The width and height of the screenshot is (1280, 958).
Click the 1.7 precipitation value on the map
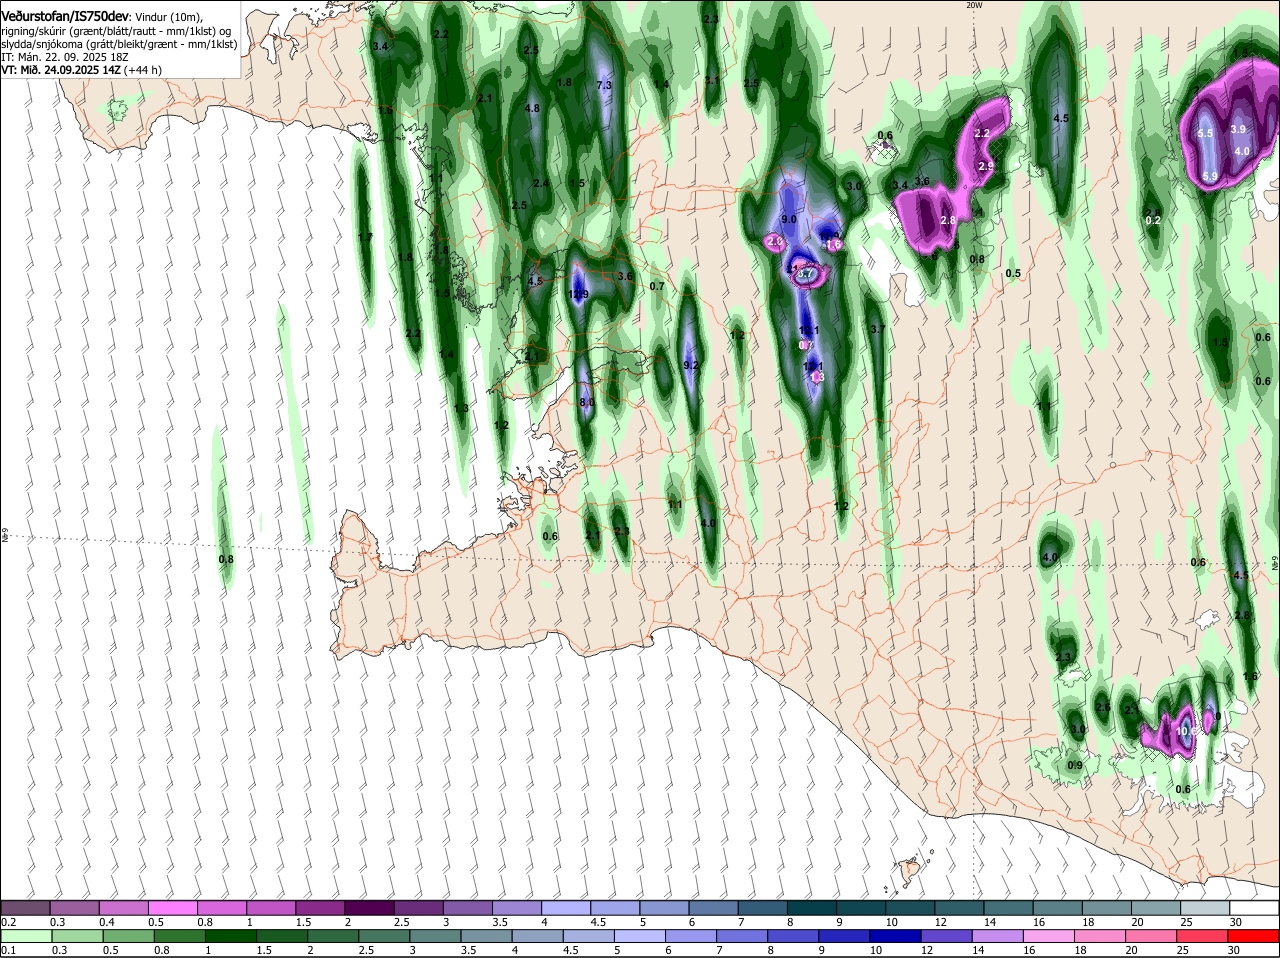[x=365, y=237]
